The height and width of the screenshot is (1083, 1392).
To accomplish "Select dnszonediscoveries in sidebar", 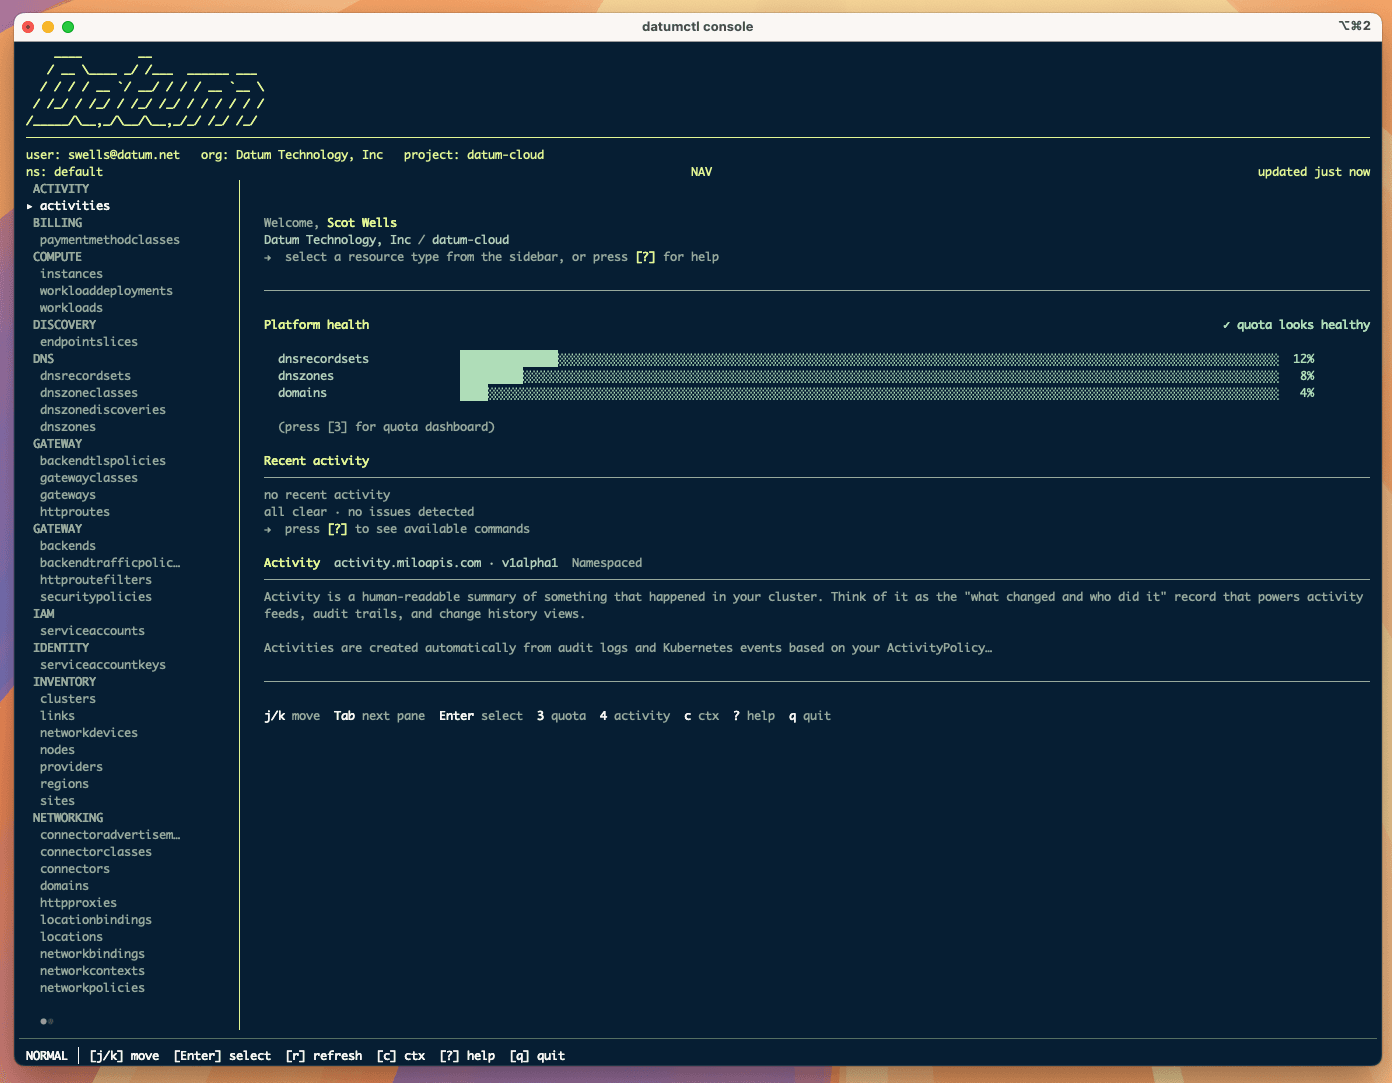I will 103,410.
